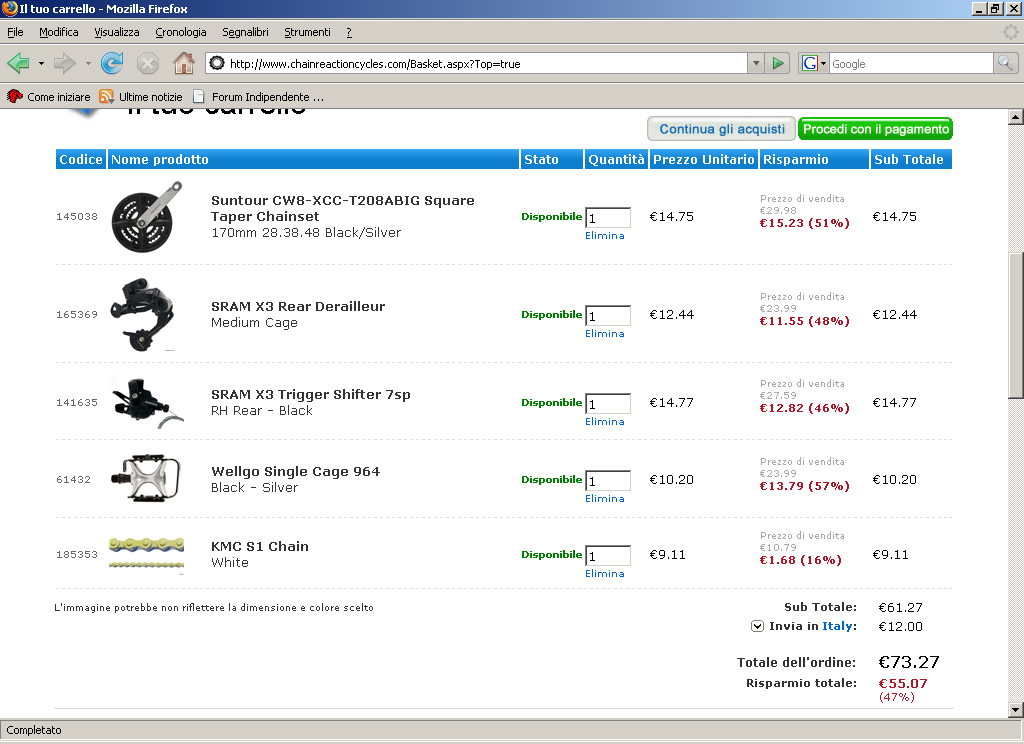The height and width of the screenshot is (744, 1024).
Task: Click the total savings €55.07
Action: pos(903,683)
